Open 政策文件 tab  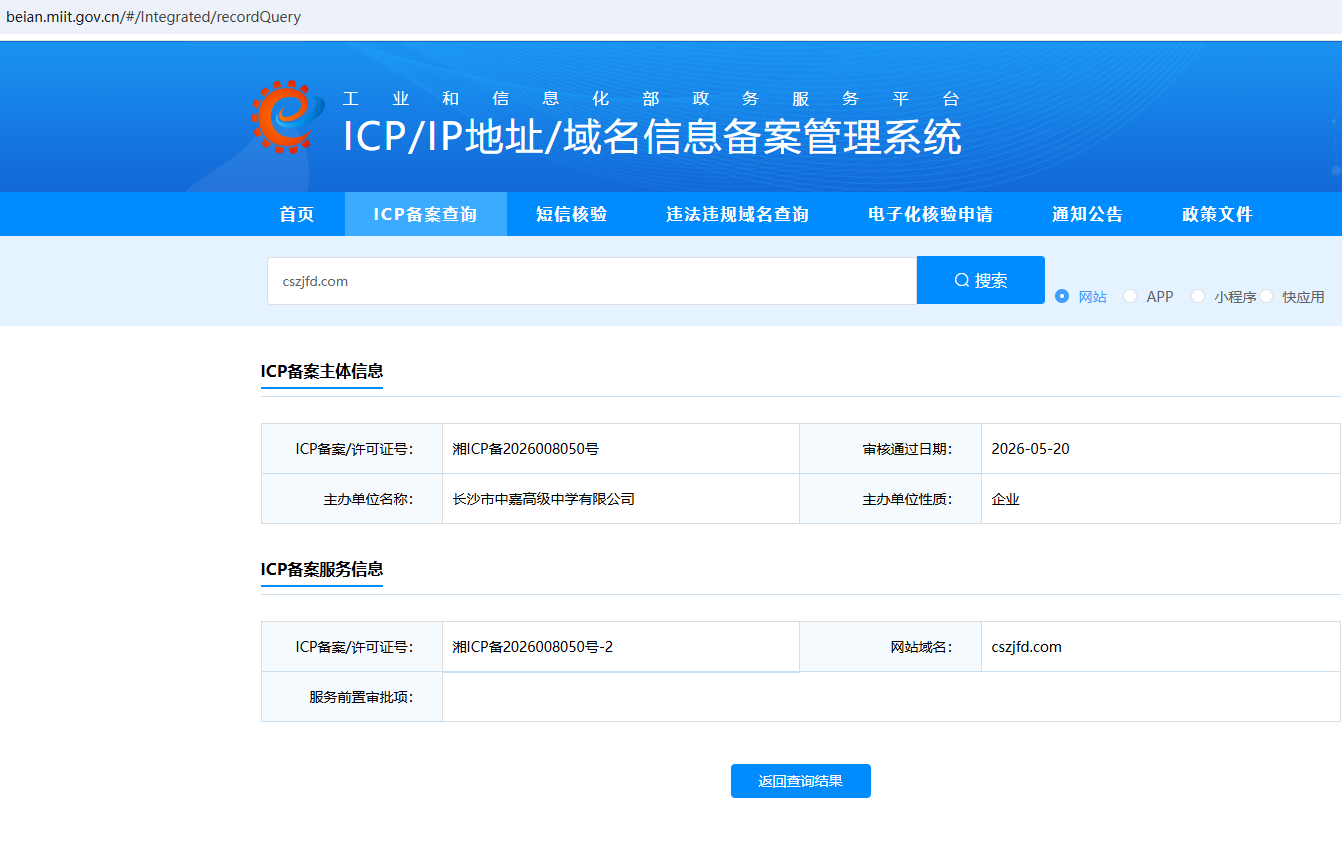(1217, 214)
